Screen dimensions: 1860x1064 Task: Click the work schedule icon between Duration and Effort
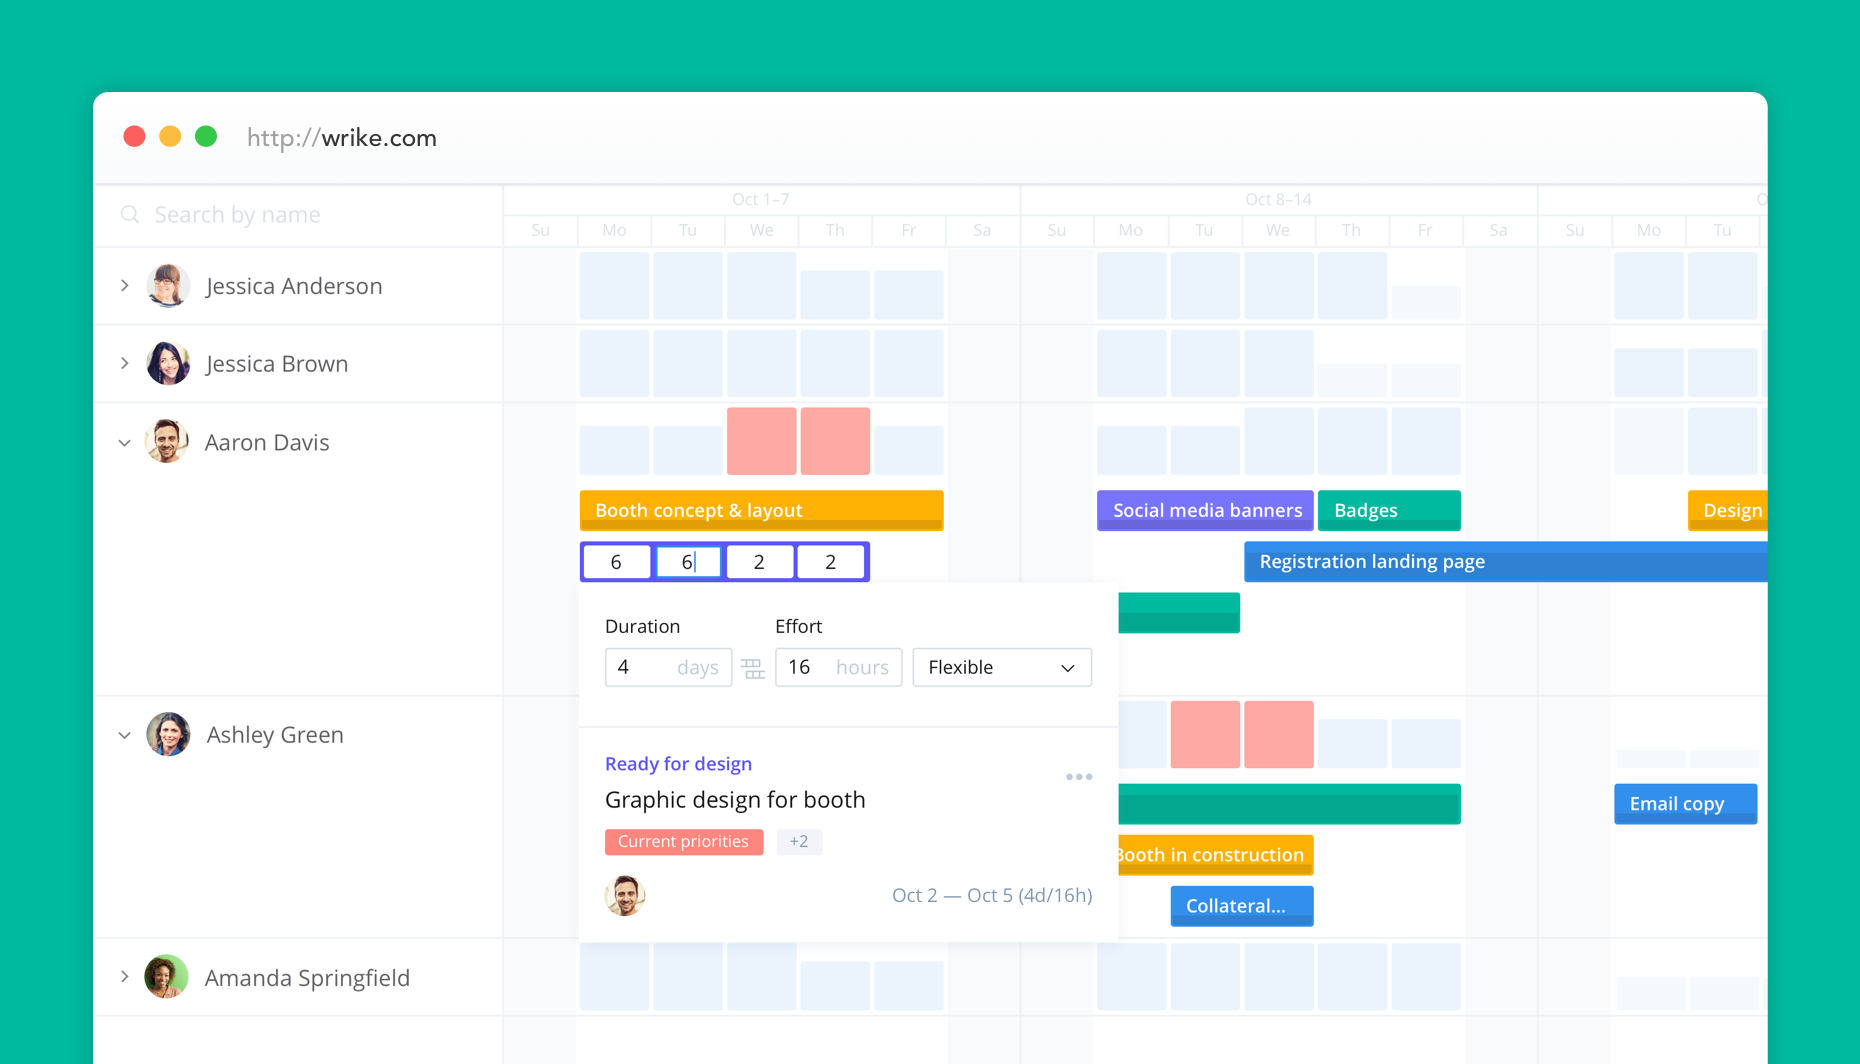(x=753, y=667)
